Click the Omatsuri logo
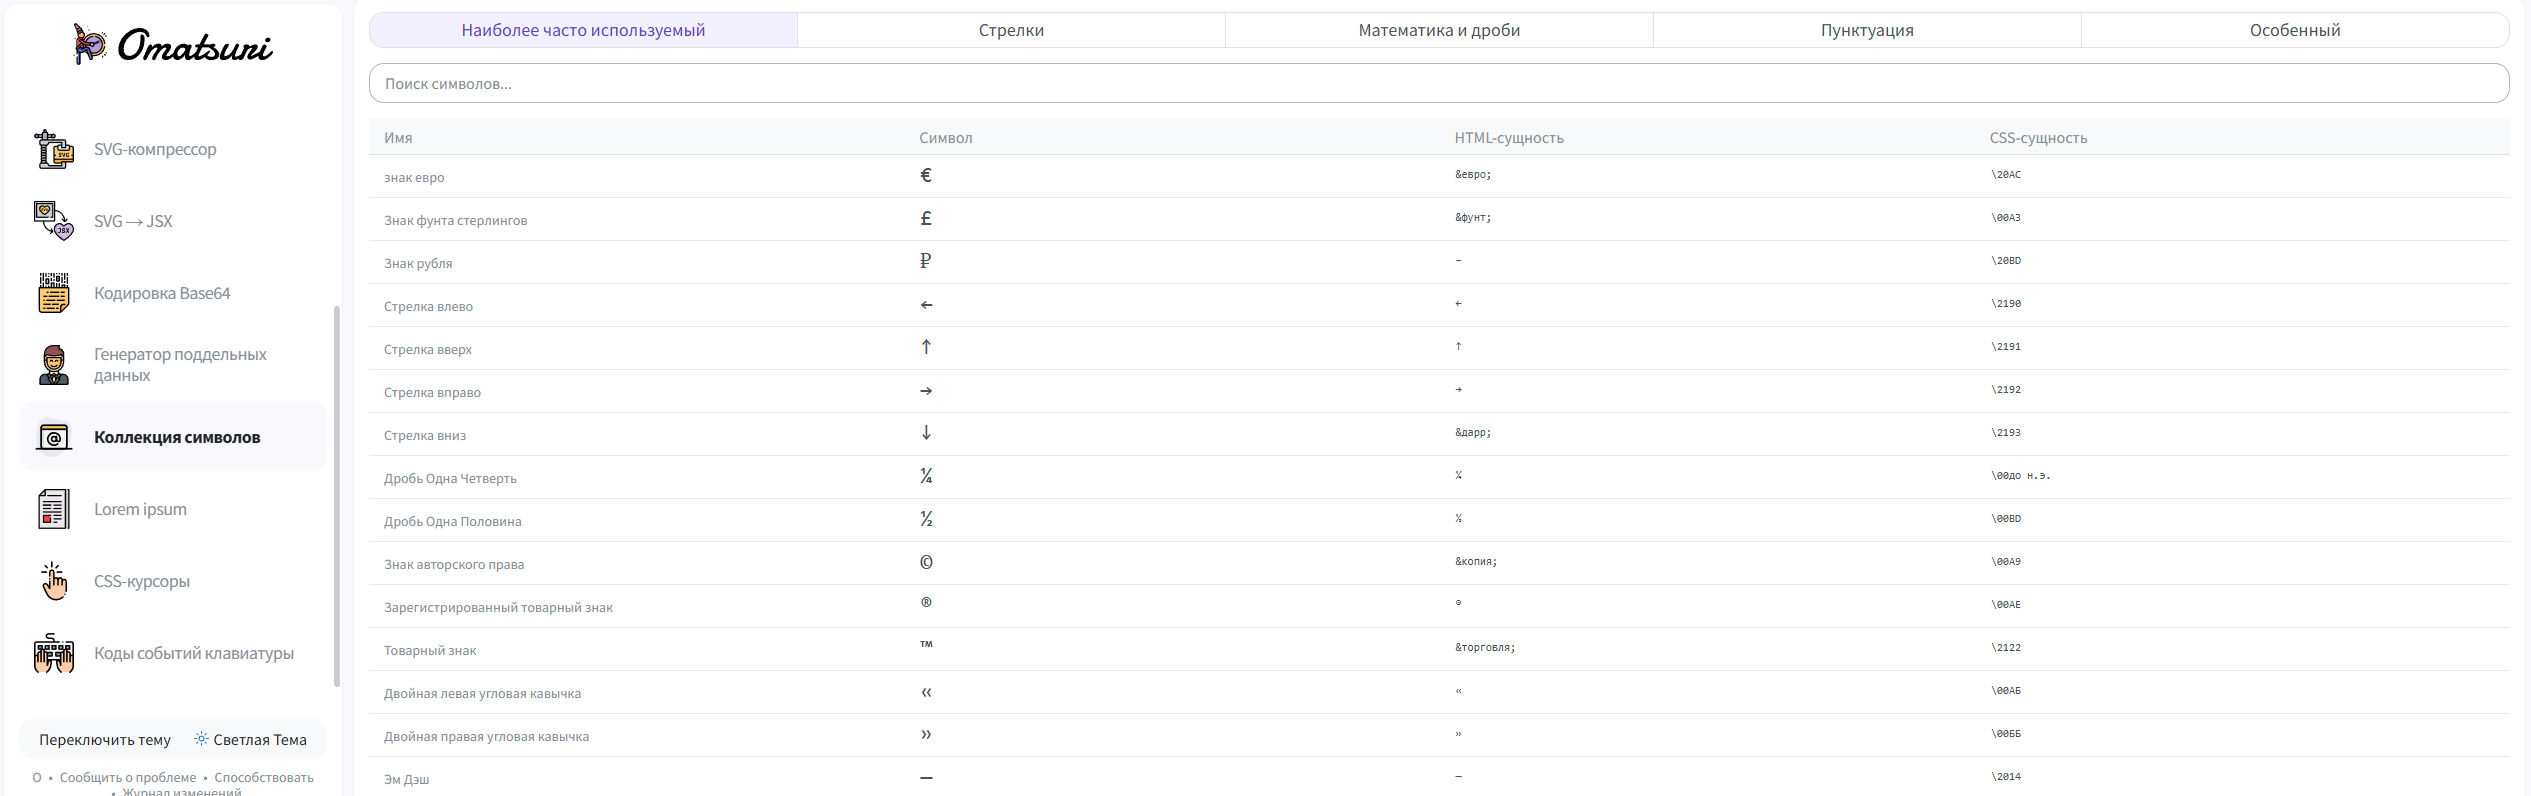This screenshot has height=796, width=2531. (172, 45)
